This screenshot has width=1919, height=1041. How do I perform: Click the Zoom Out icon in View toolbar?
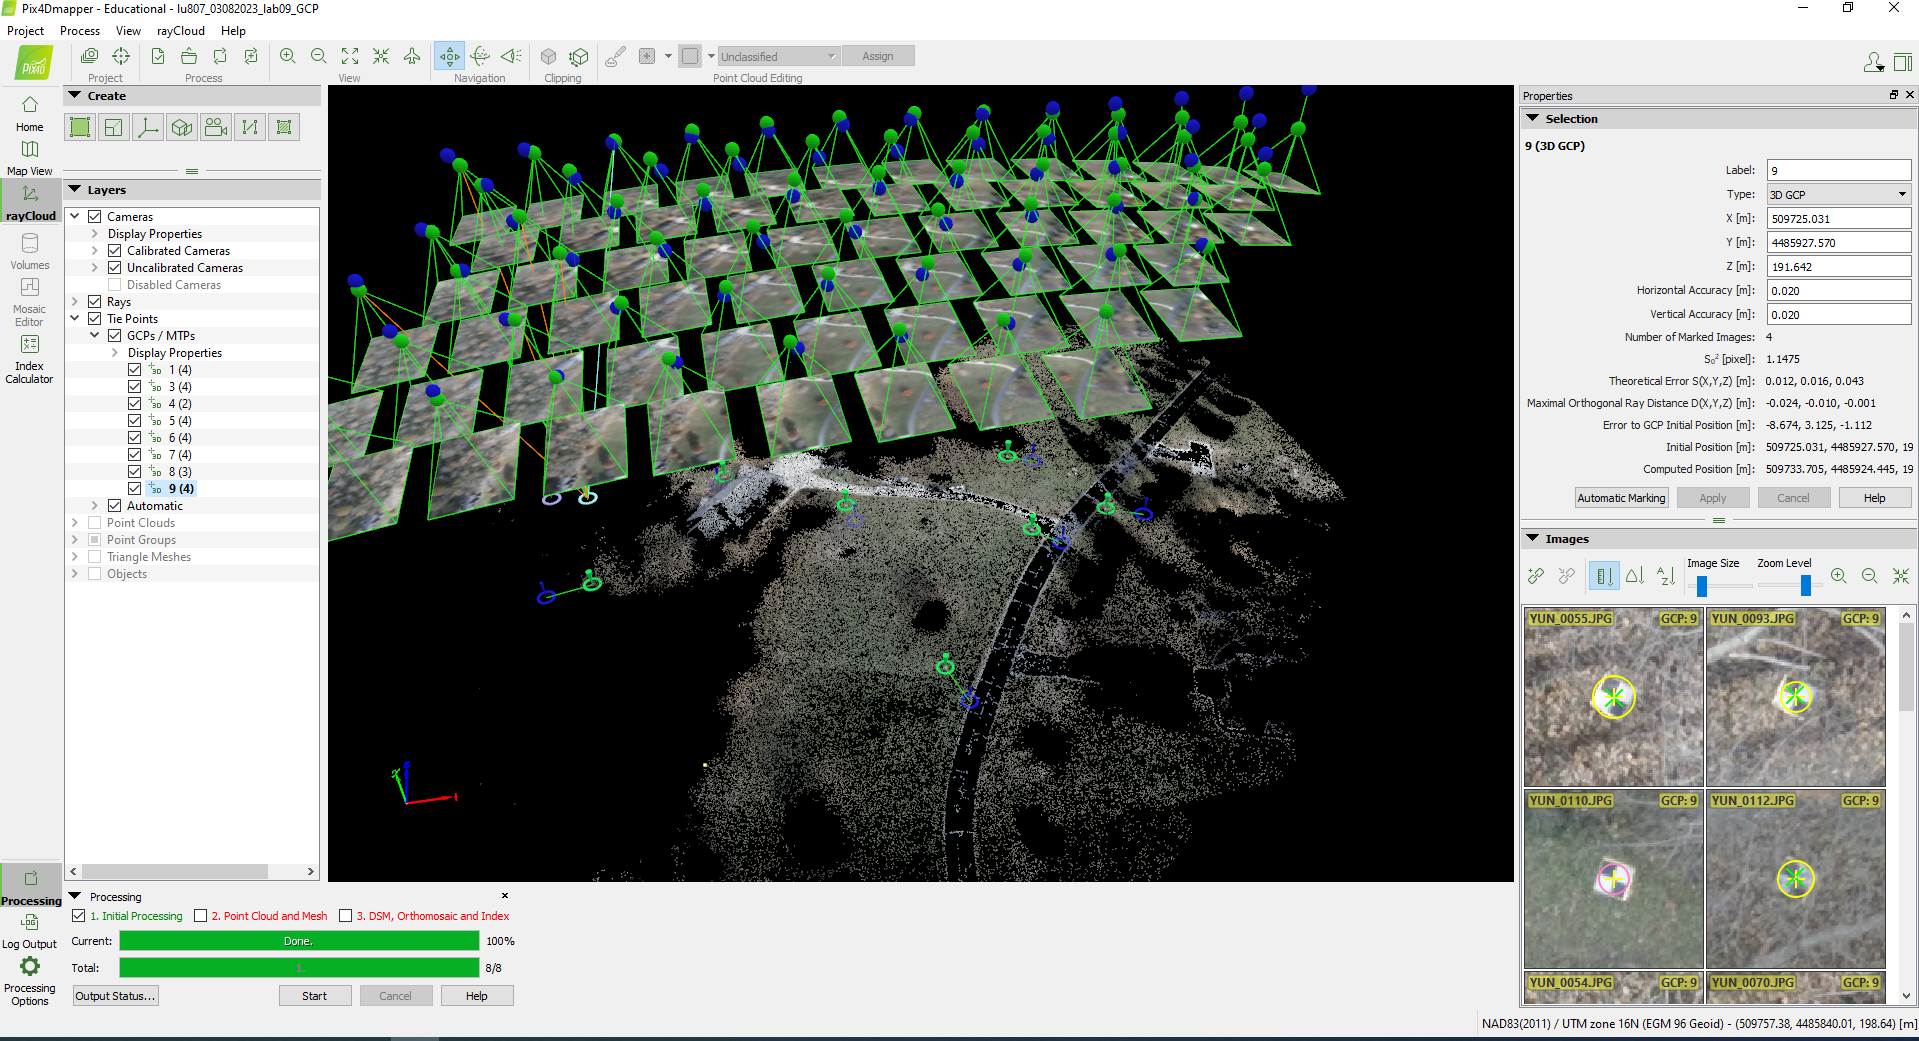319,56
